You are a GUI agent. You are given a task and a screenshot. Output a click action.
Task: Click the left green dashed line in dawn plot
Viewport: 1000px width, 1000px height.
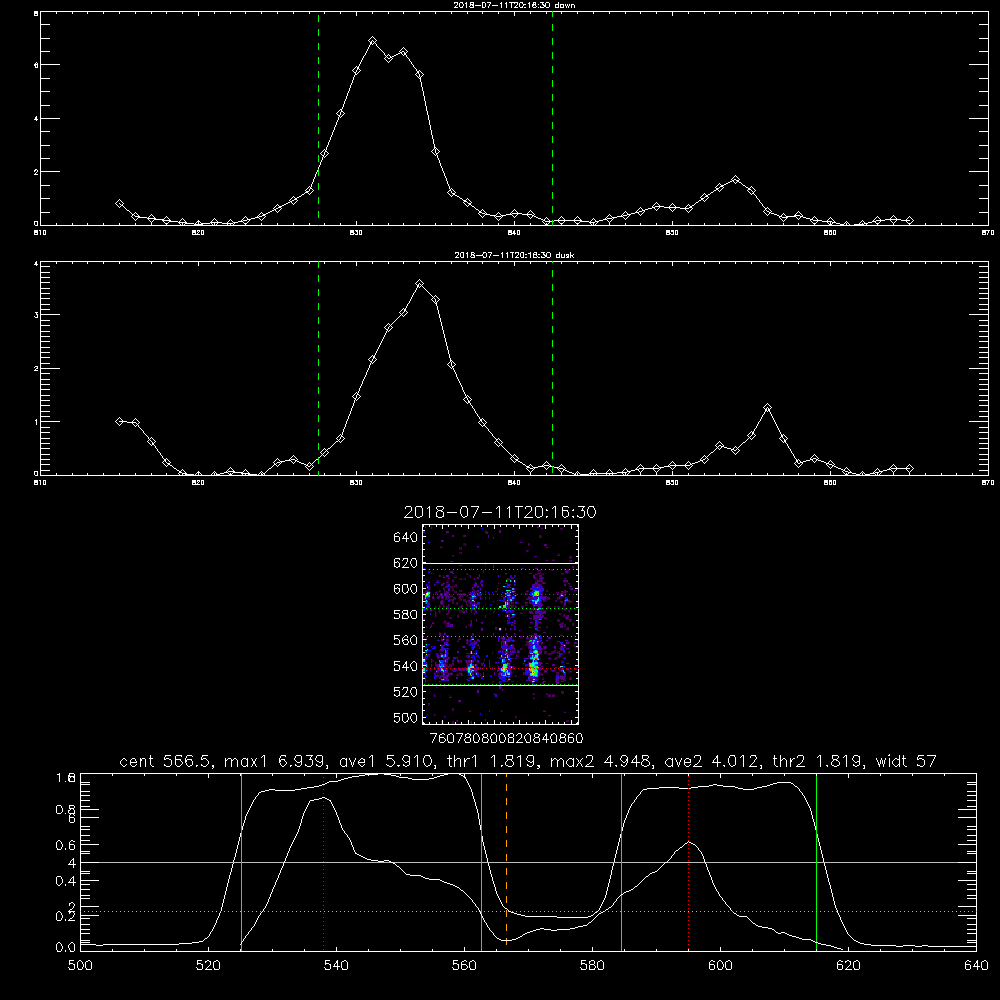318,119
